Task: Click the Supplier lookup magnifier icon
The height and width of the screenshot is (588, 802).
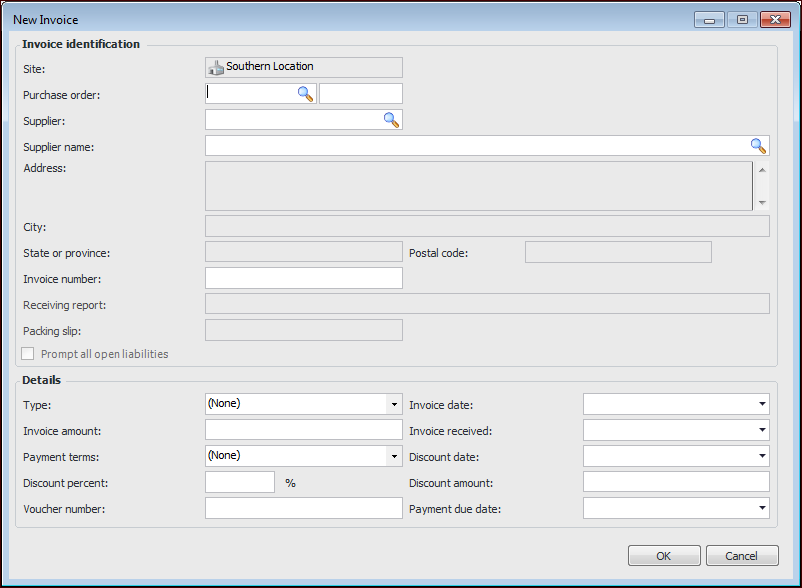Action: [392, 120]
